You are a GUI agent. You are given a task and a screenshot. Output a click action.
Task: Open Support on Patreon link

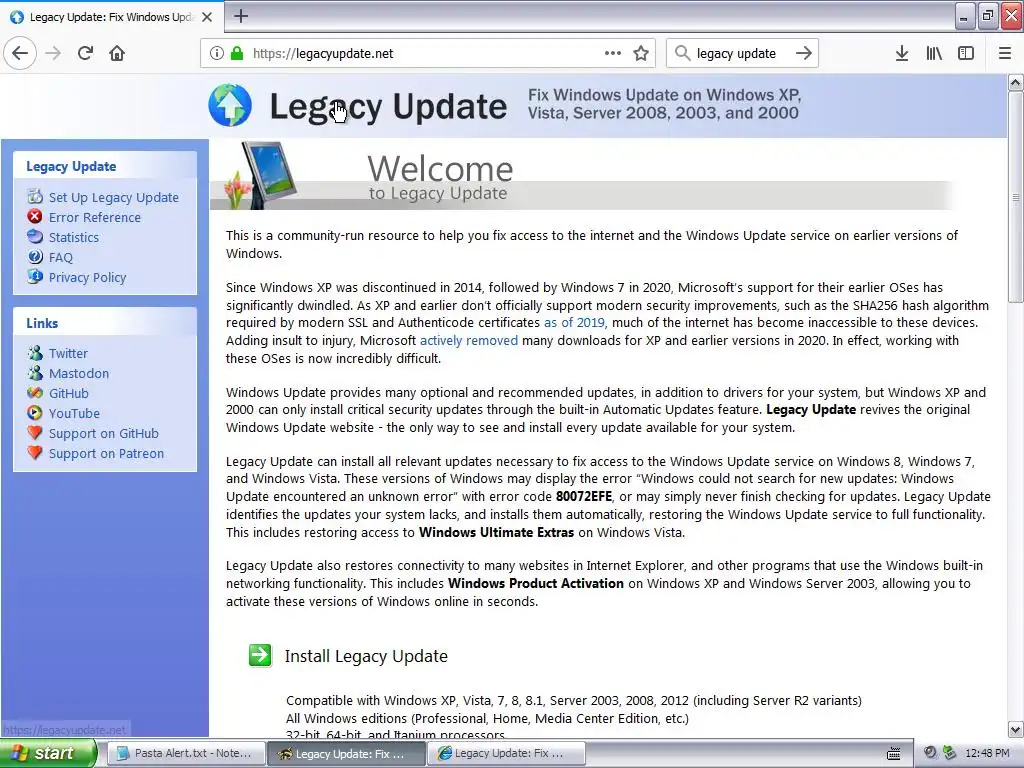click(x=106, y=454)
